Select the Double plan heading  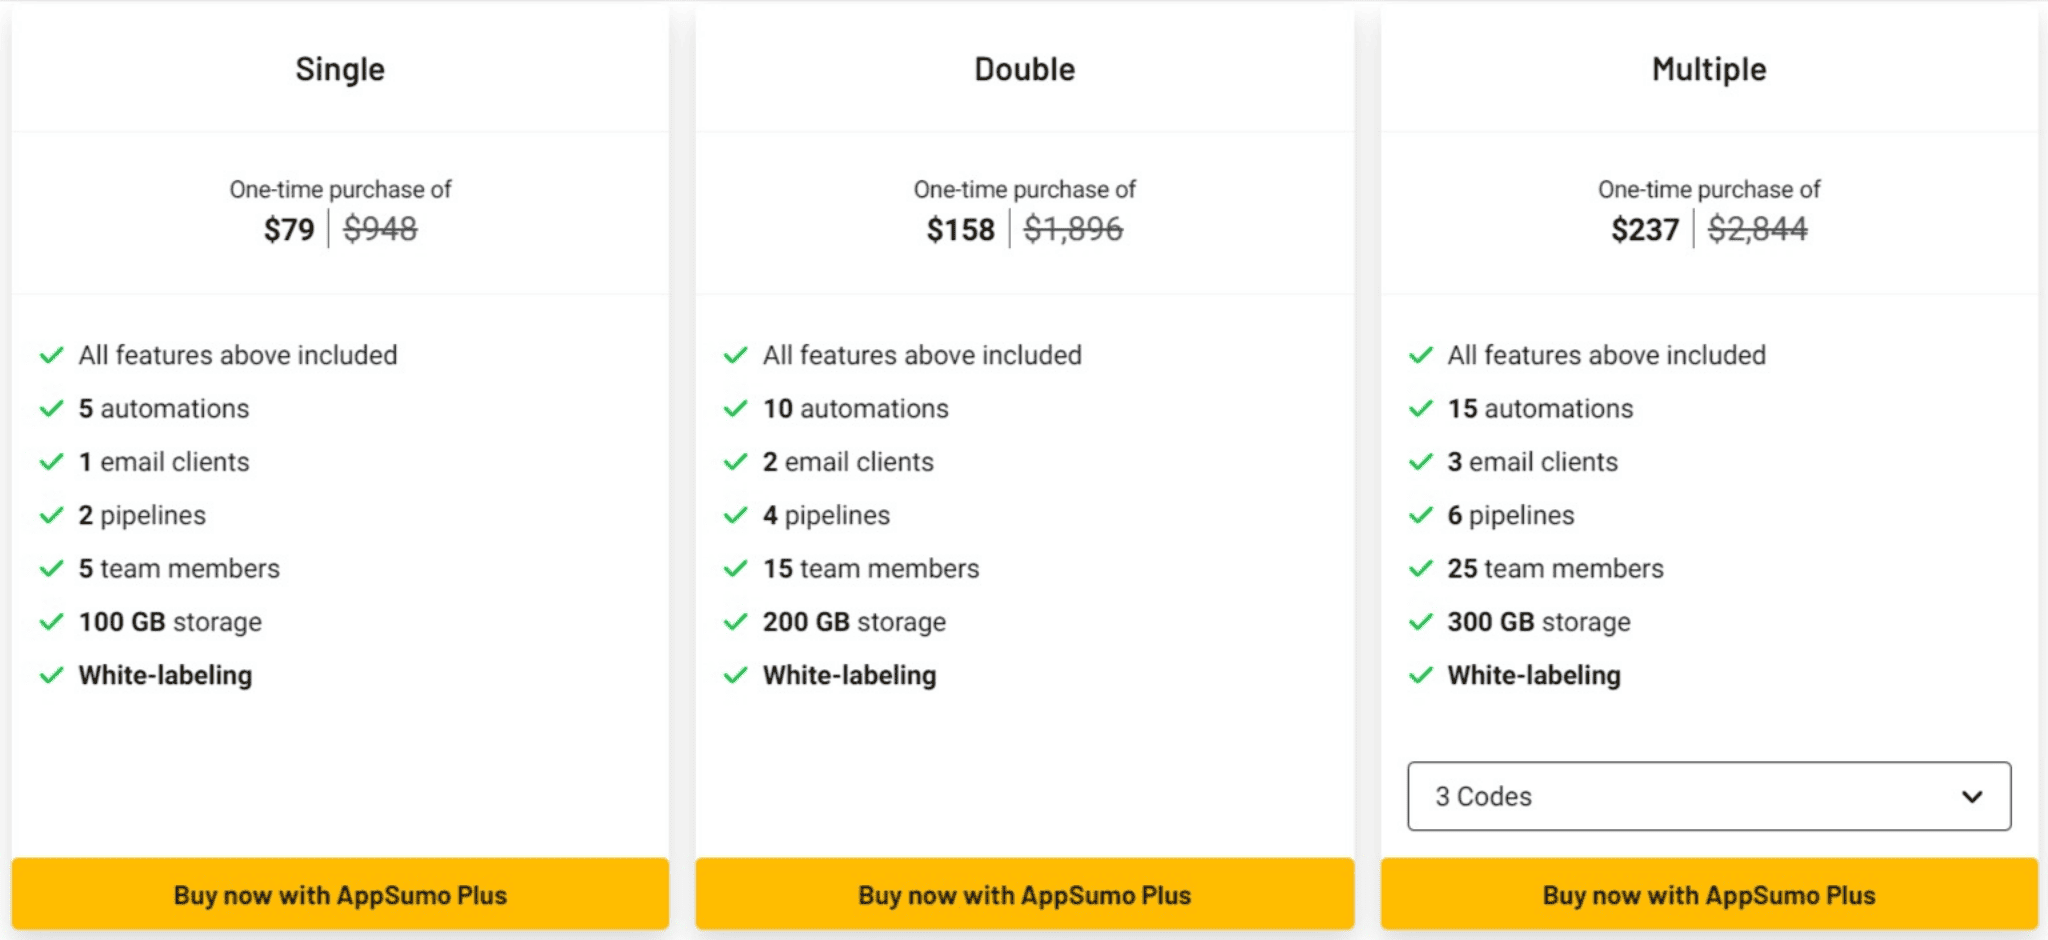tap(1025, 69)
